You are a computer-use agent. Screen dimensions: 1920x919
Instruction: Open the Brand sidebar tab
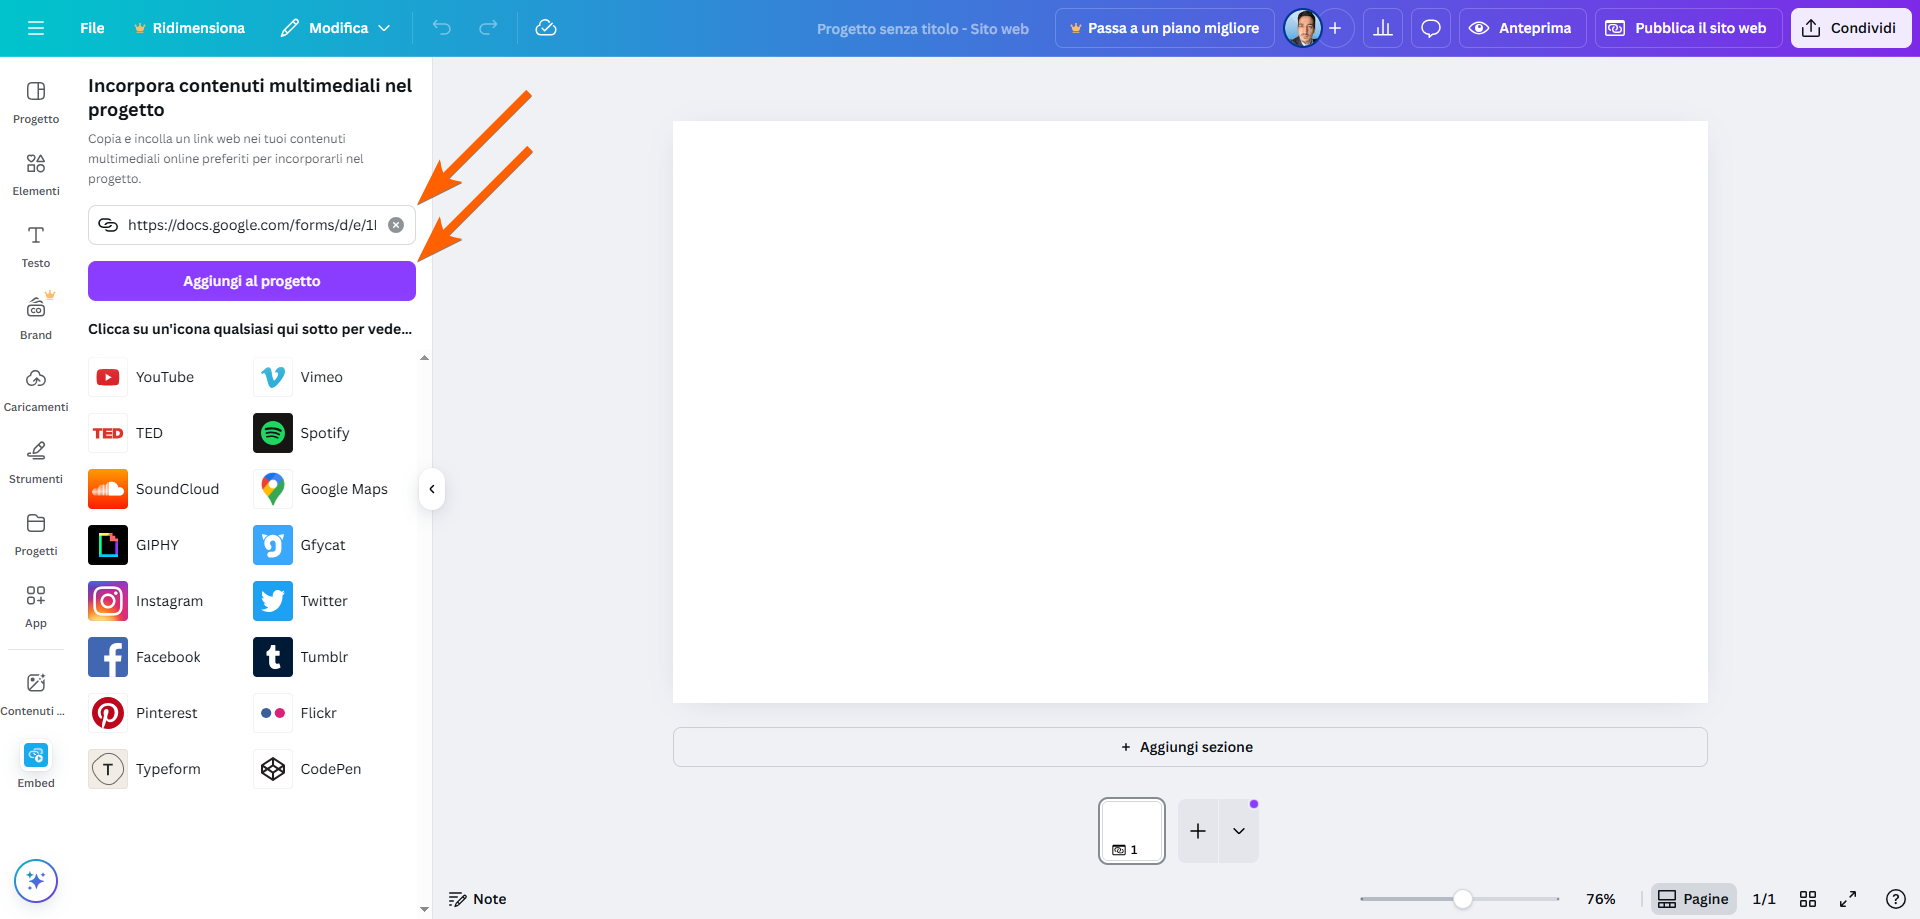click(x=36, y=318)
